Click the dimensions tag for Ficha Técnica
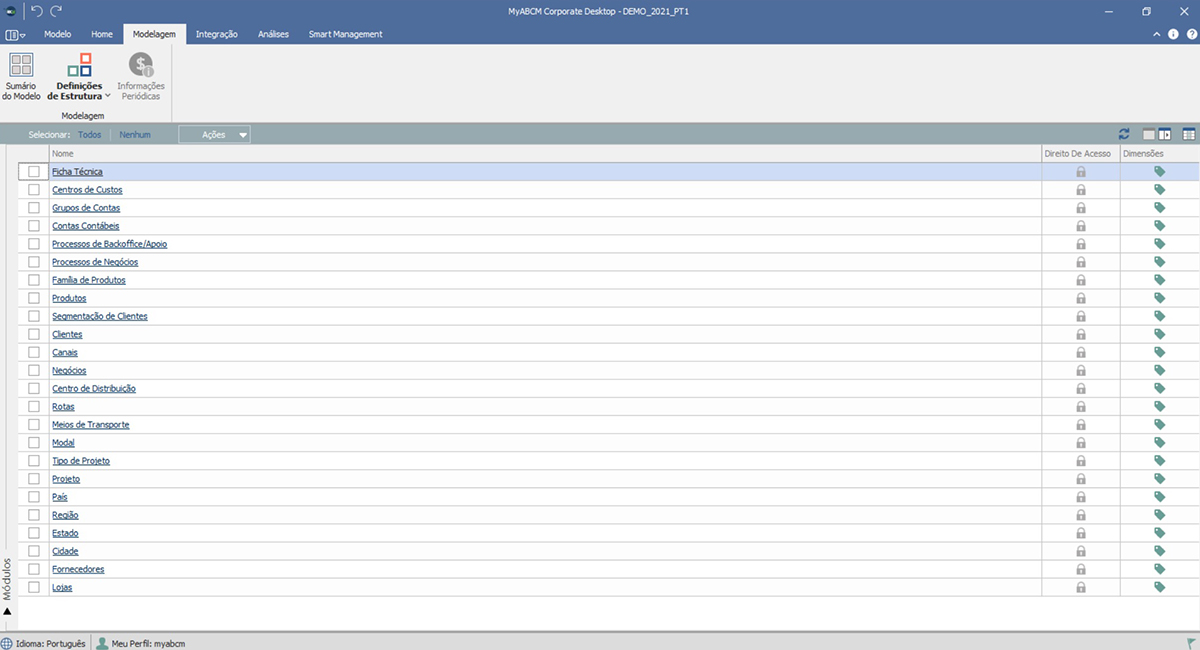The height and width of the screenshot is (650, 1200). click(1160, 172)
